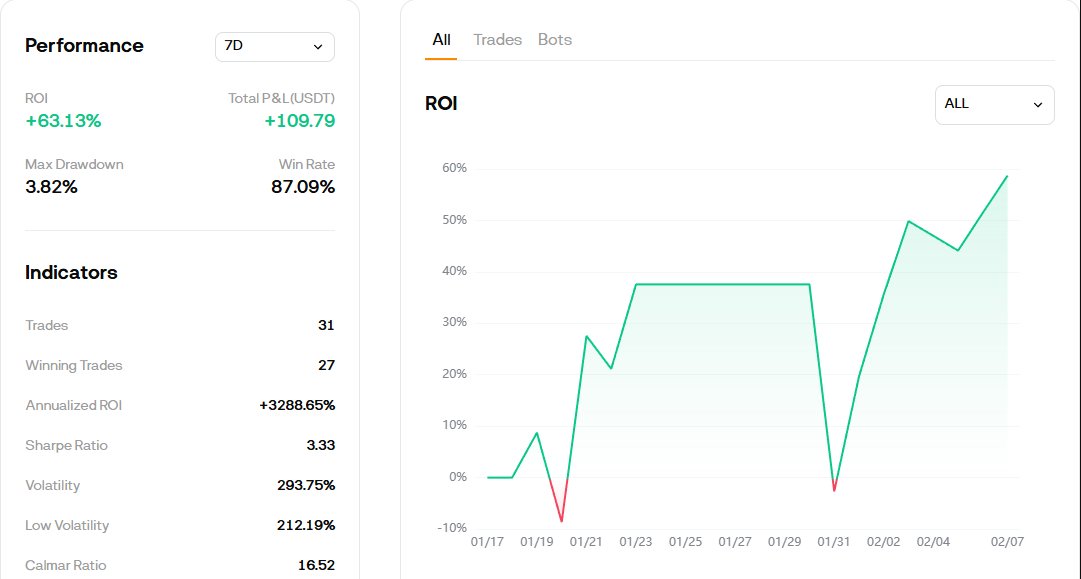Click the chart peak near 02/07
Screen dimensions: 1081x579
[1006, 176]
